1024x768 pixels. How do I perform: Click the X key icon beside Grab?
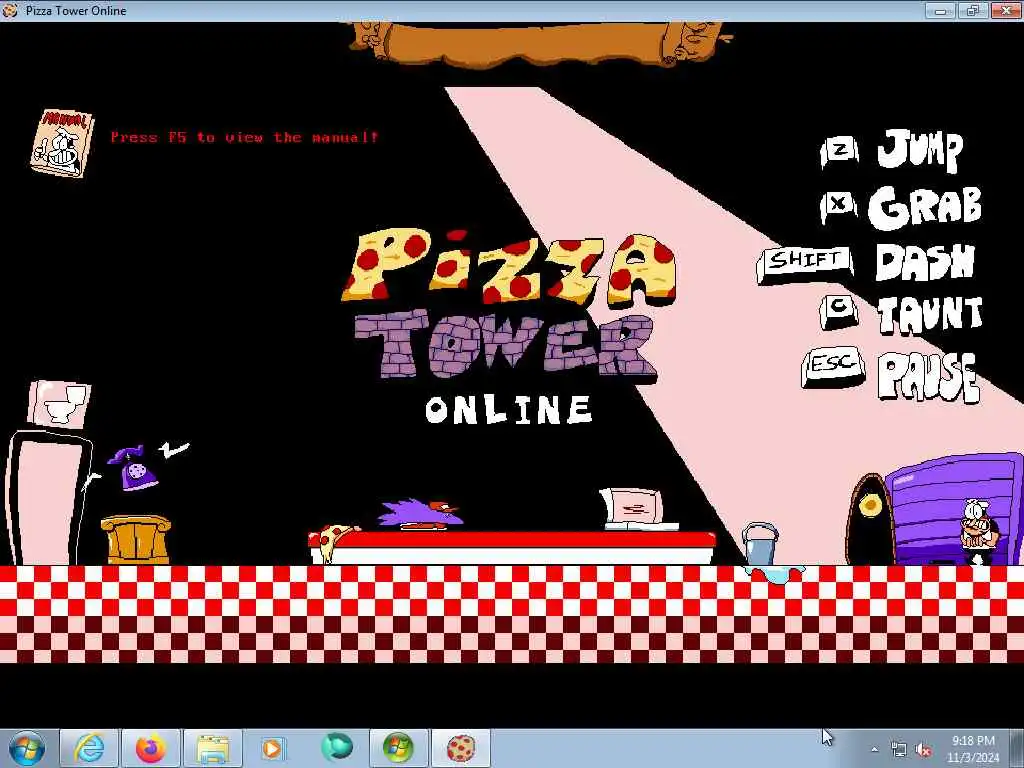(840, 206)
